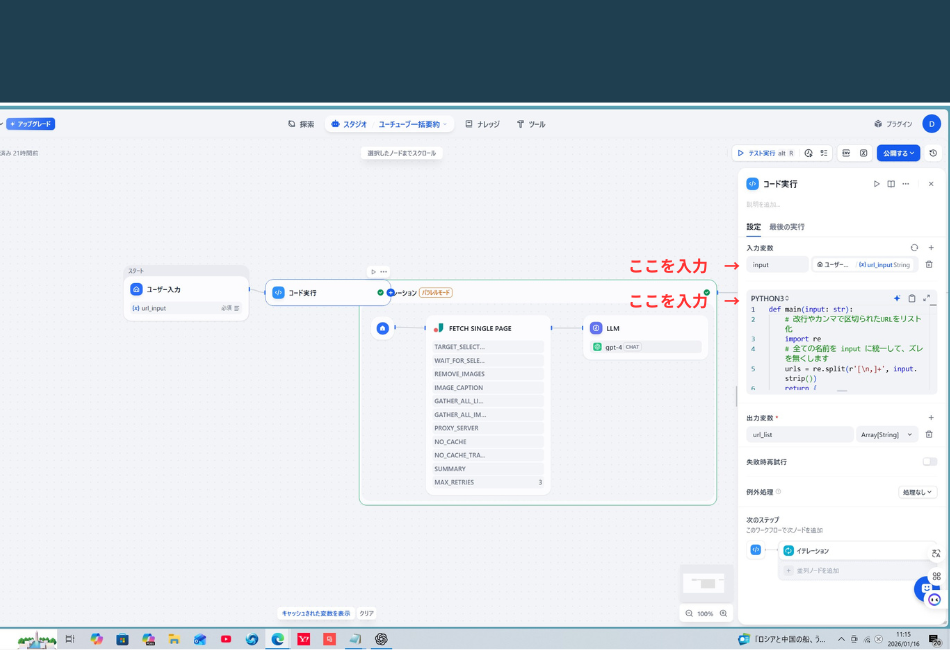This screenshot has width=950, height=650.
Task: Open the Array[String] type dropdown
Action: [x=887, y=434]
